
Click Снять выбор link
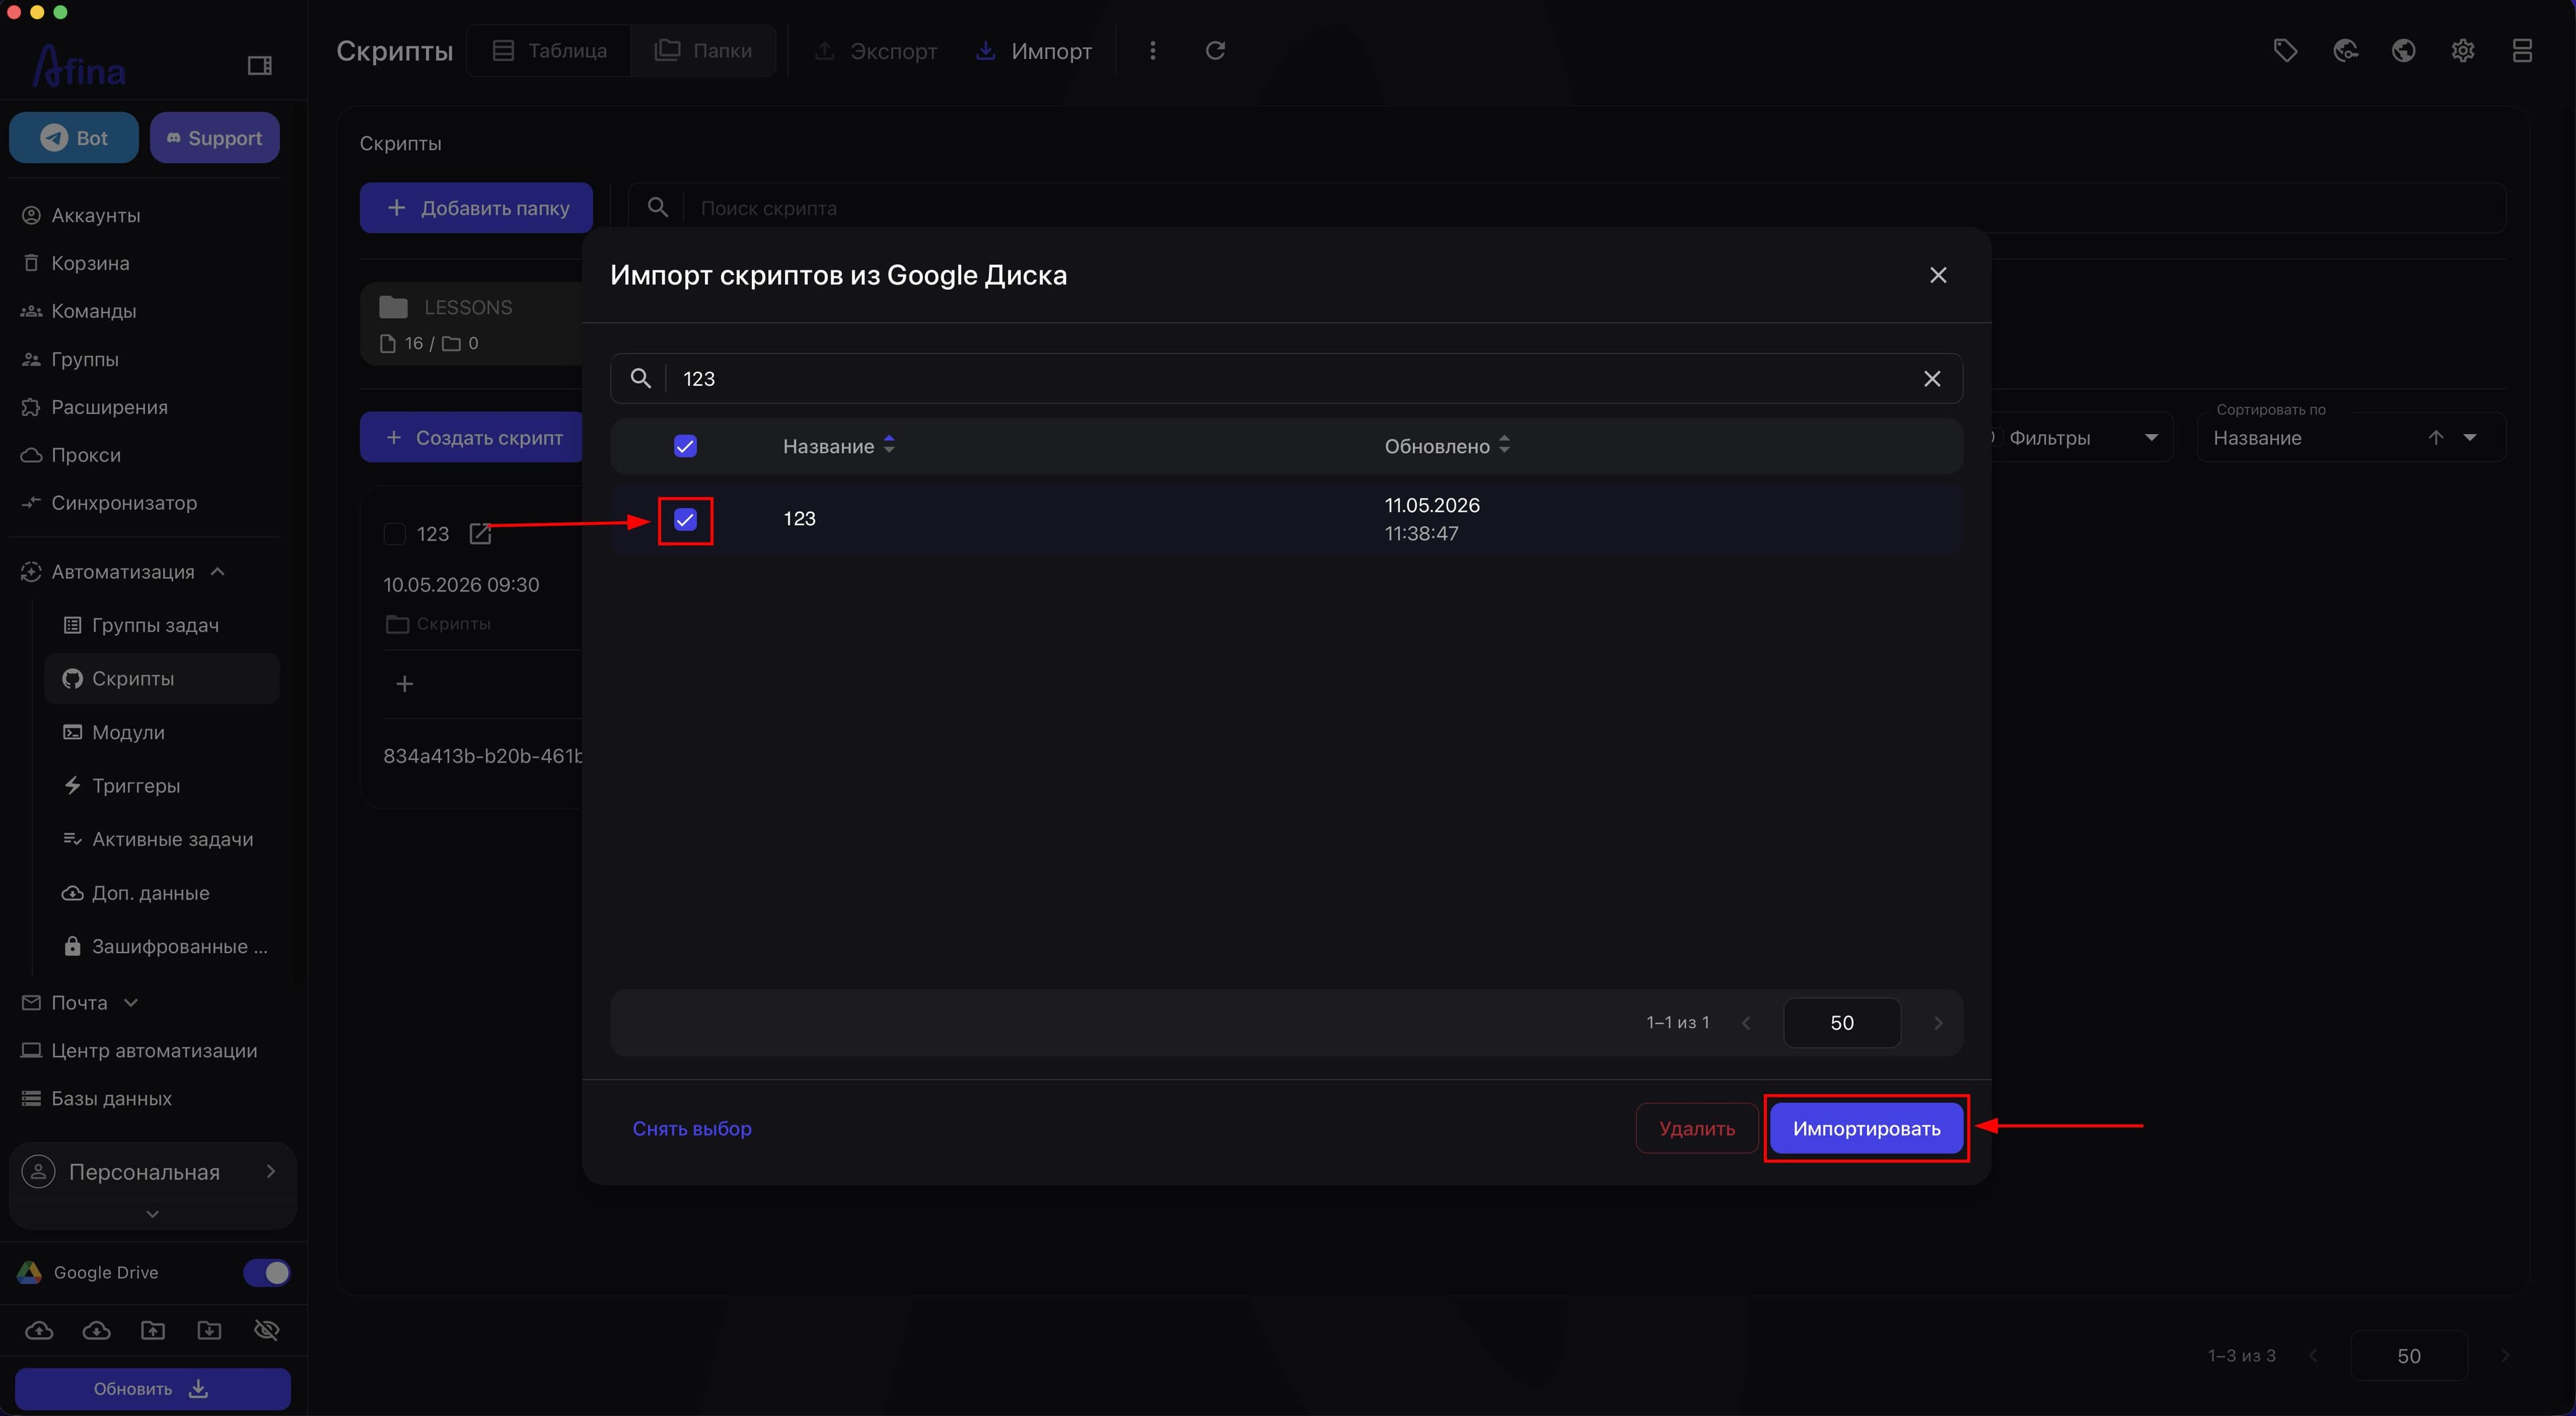692,1129
